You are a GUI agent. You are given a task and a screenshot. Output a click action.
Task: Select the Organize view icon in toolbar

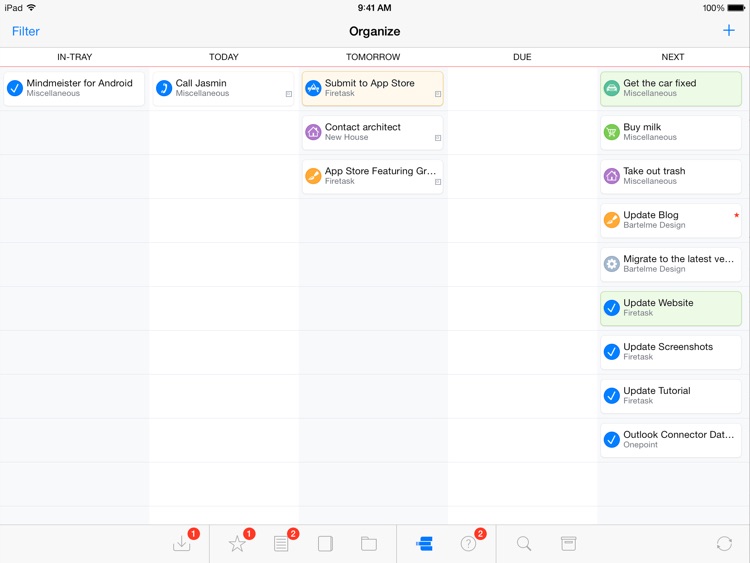click(x=424, y=543)
